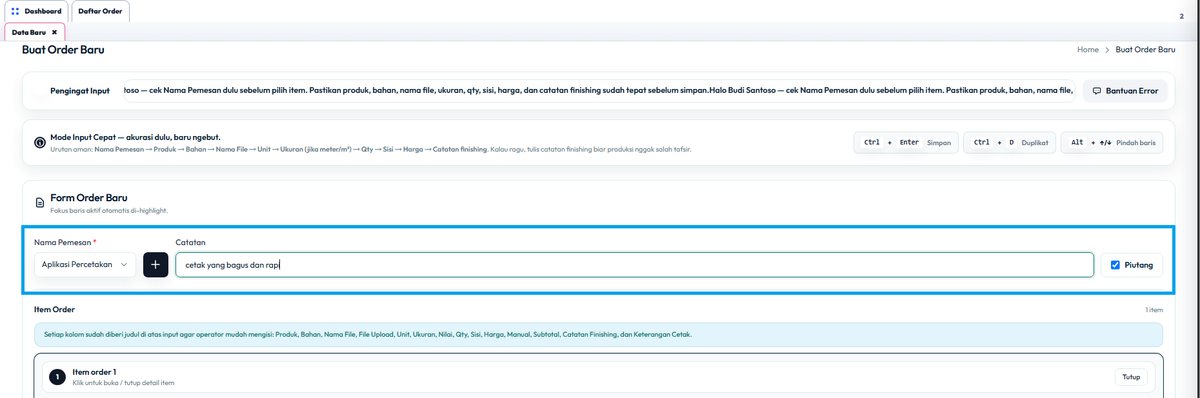The height and width of the screenshot is (398, 1200).
Task: Click the scrolling reminder marquee text
Action: click(599, 91)
